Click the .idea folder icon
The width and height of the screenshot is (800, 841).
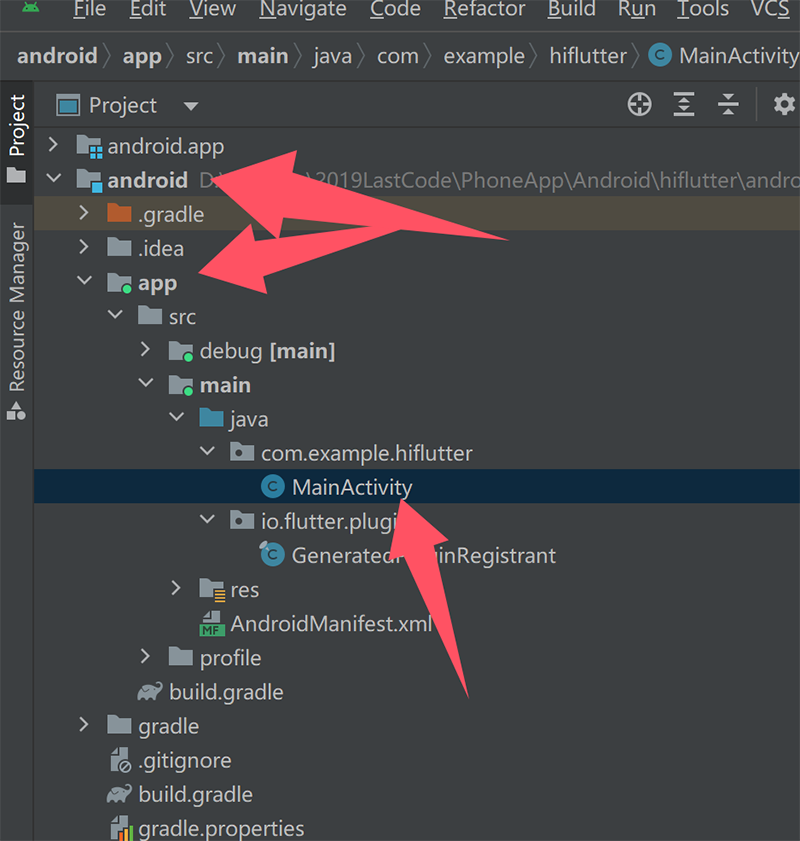pyautogui.click(x=119, y=247)
